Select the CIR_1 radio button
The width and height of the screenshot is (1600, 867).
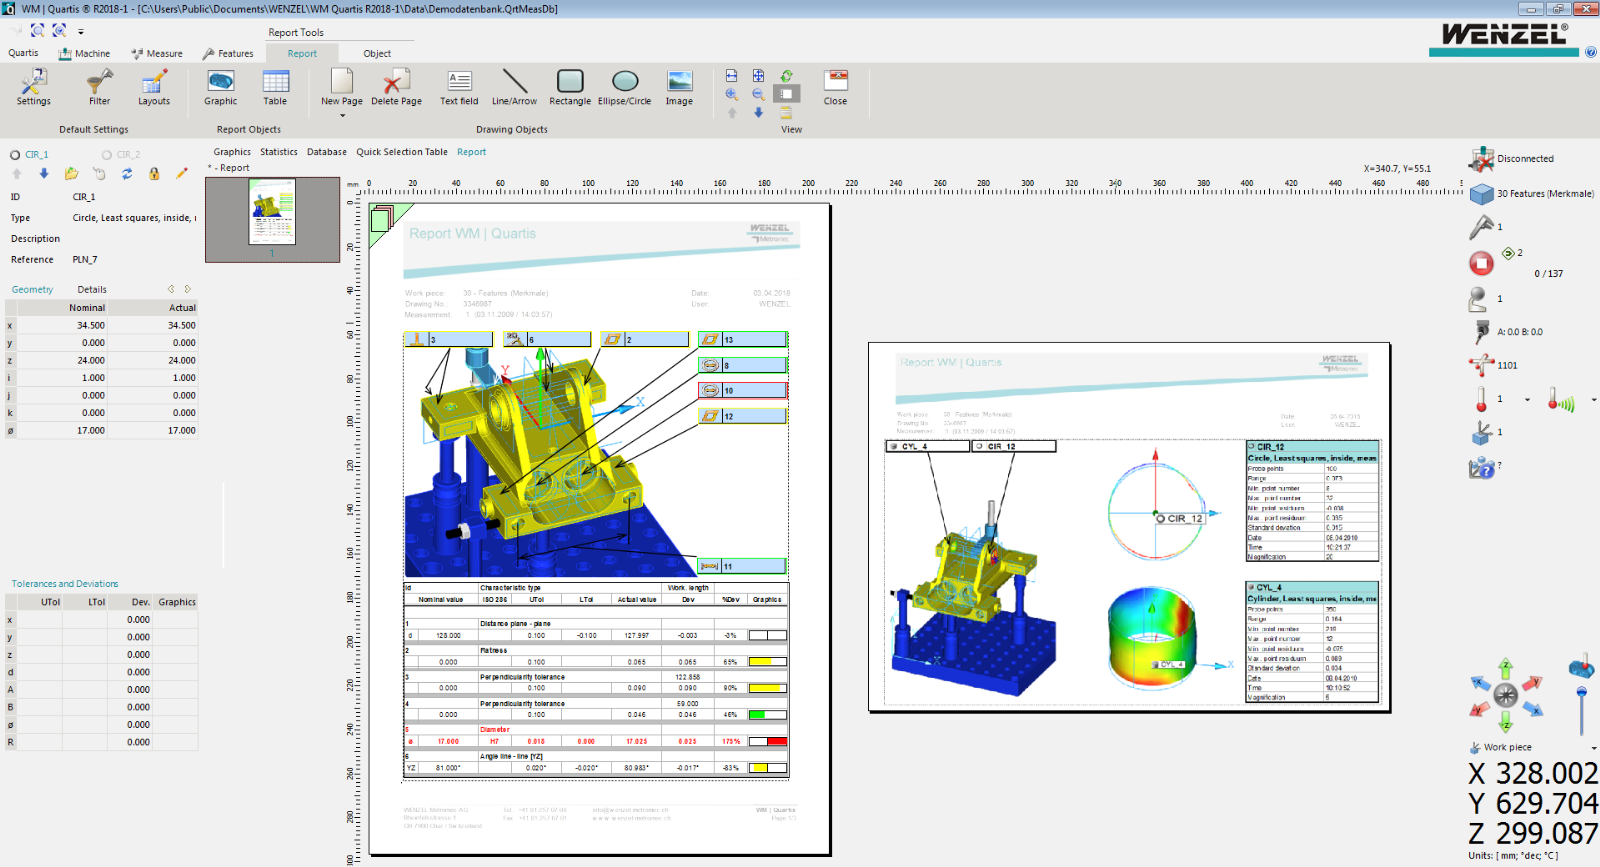[15, 155]
